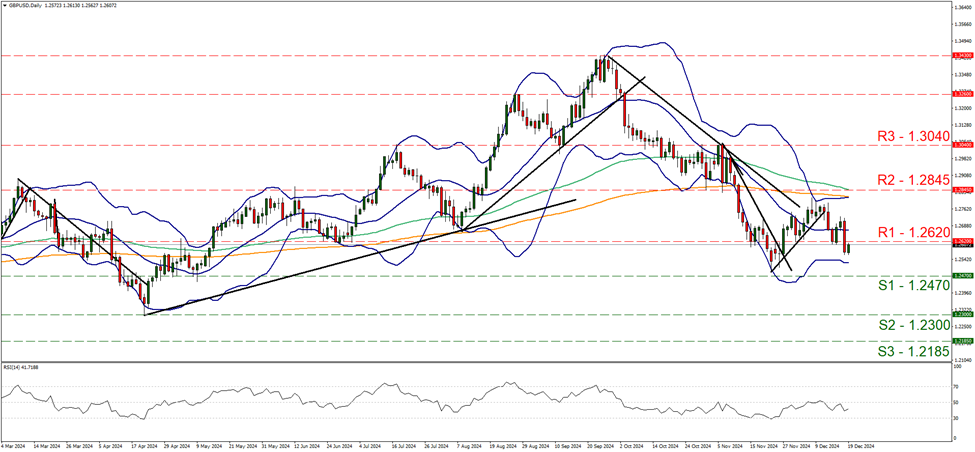Click the 2 Oct 2024 date label
This screenshot has width=975, height=452.
click(632, 446)
